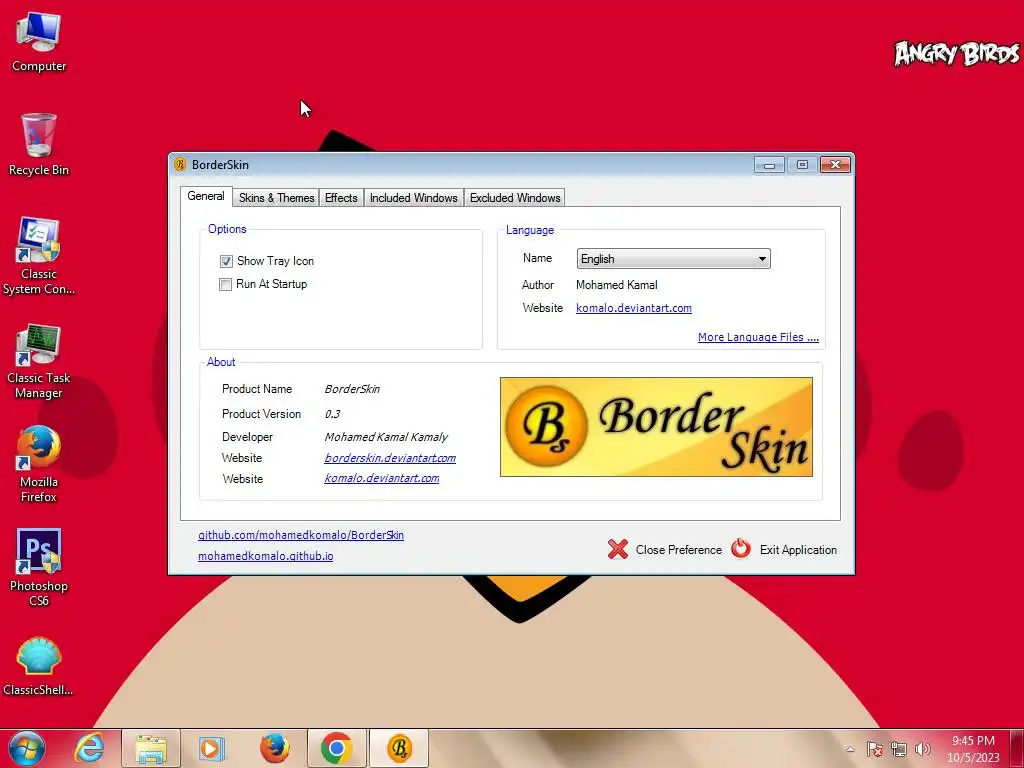Click More Language Files link
The image size is (1024, 768).
[758, 337]
